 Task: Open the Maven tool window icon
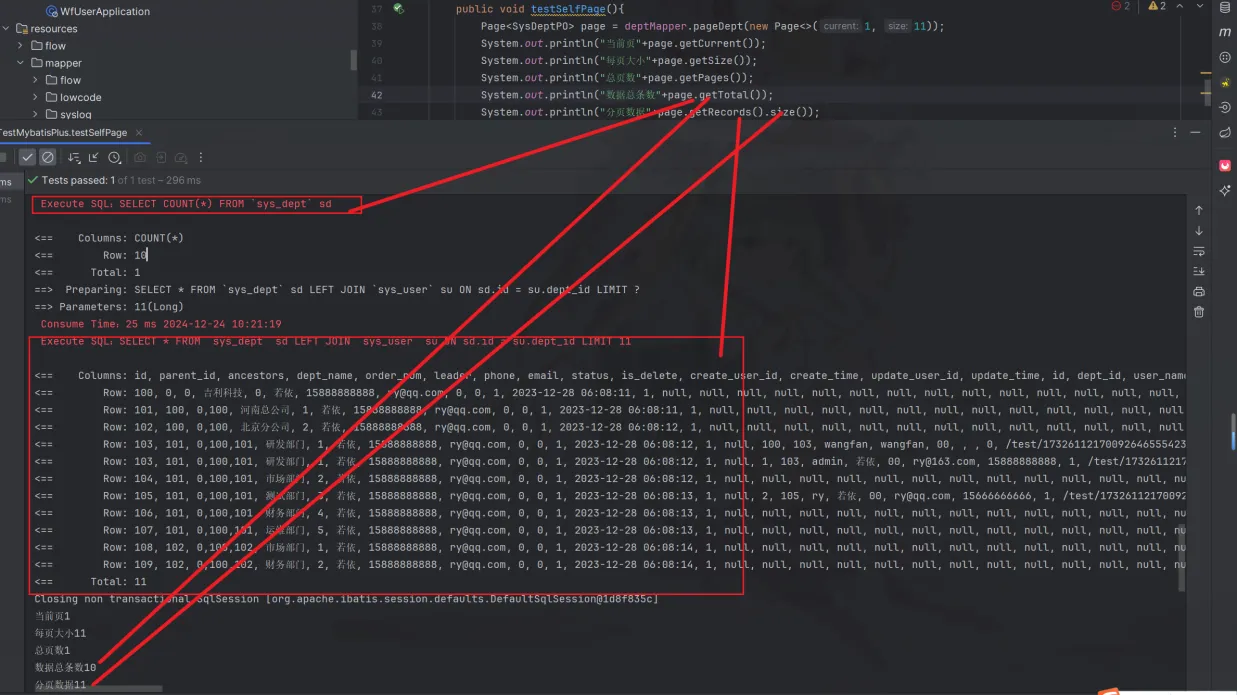1225,33
